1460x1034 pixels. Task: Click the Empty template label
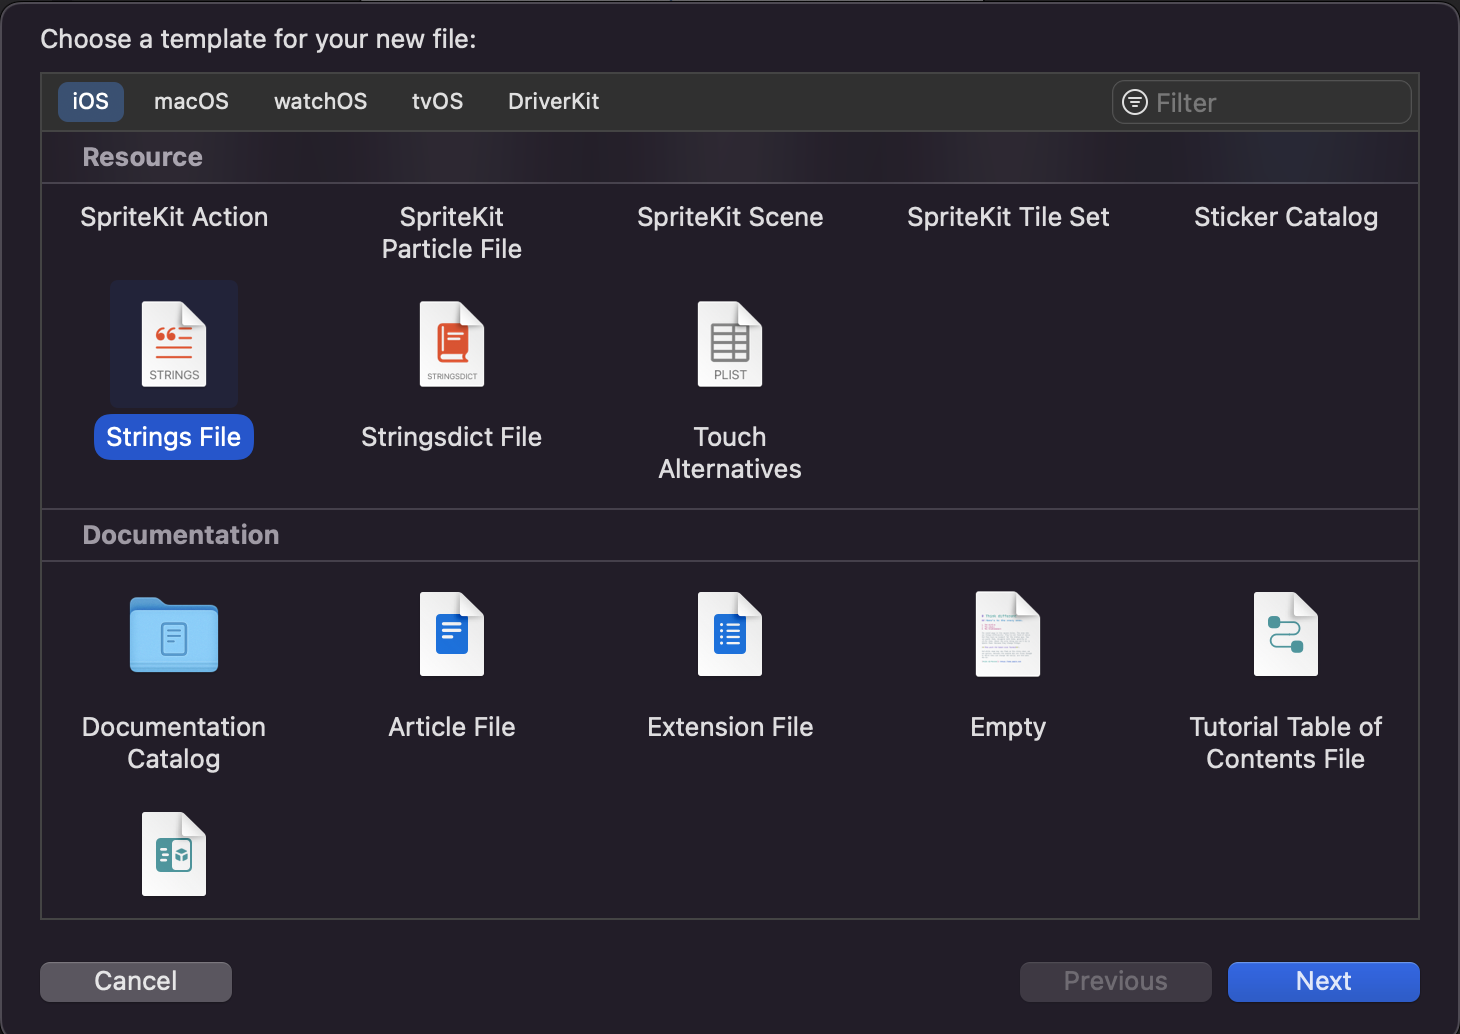[1008, 727]
